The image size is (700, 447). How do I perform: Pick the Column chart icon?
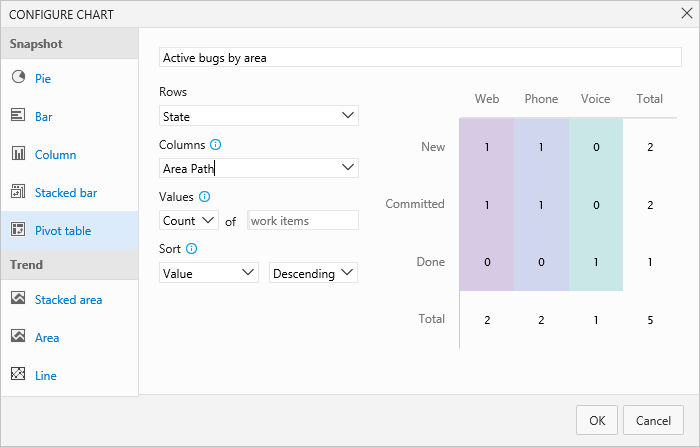pyautogui.click(x=18, y=154)
